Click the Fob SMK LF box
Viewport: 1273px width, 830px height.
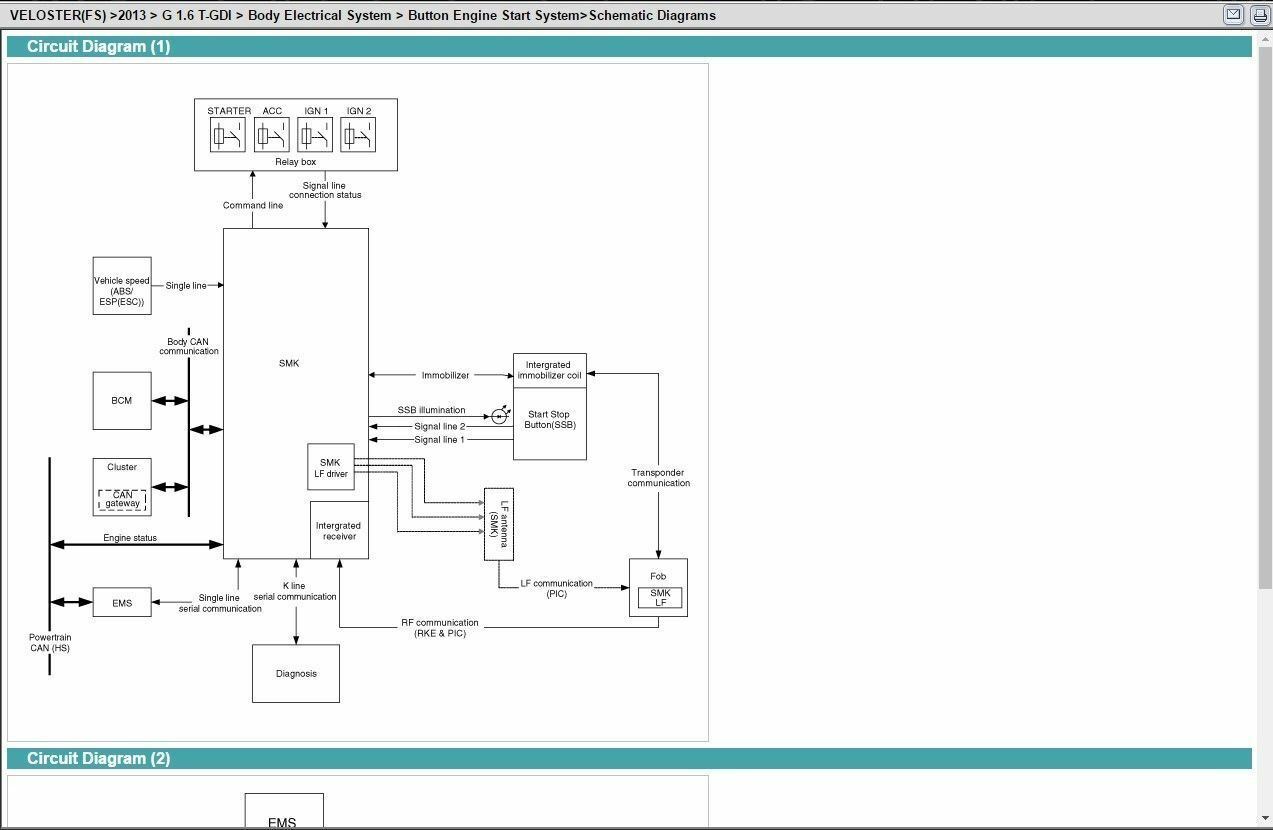[x=660, y=598]
